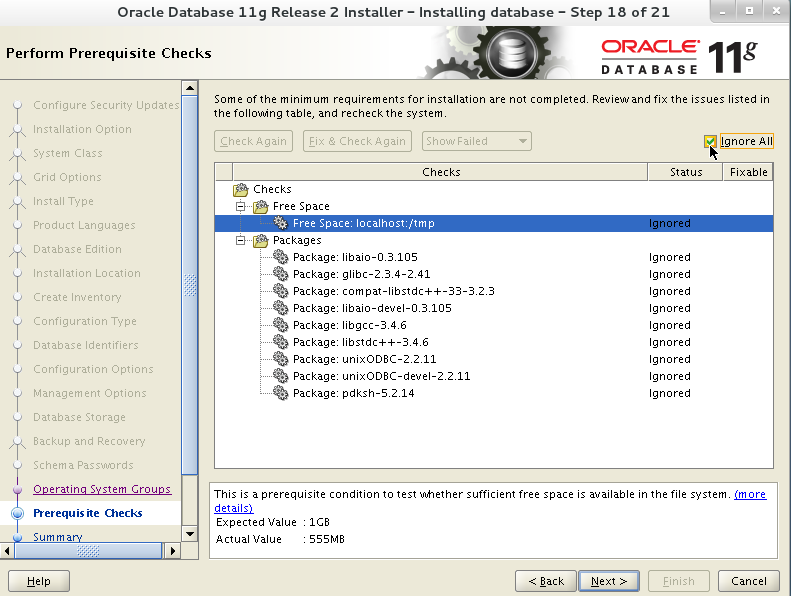Click the Fix & Check Again button

(357, 141)
